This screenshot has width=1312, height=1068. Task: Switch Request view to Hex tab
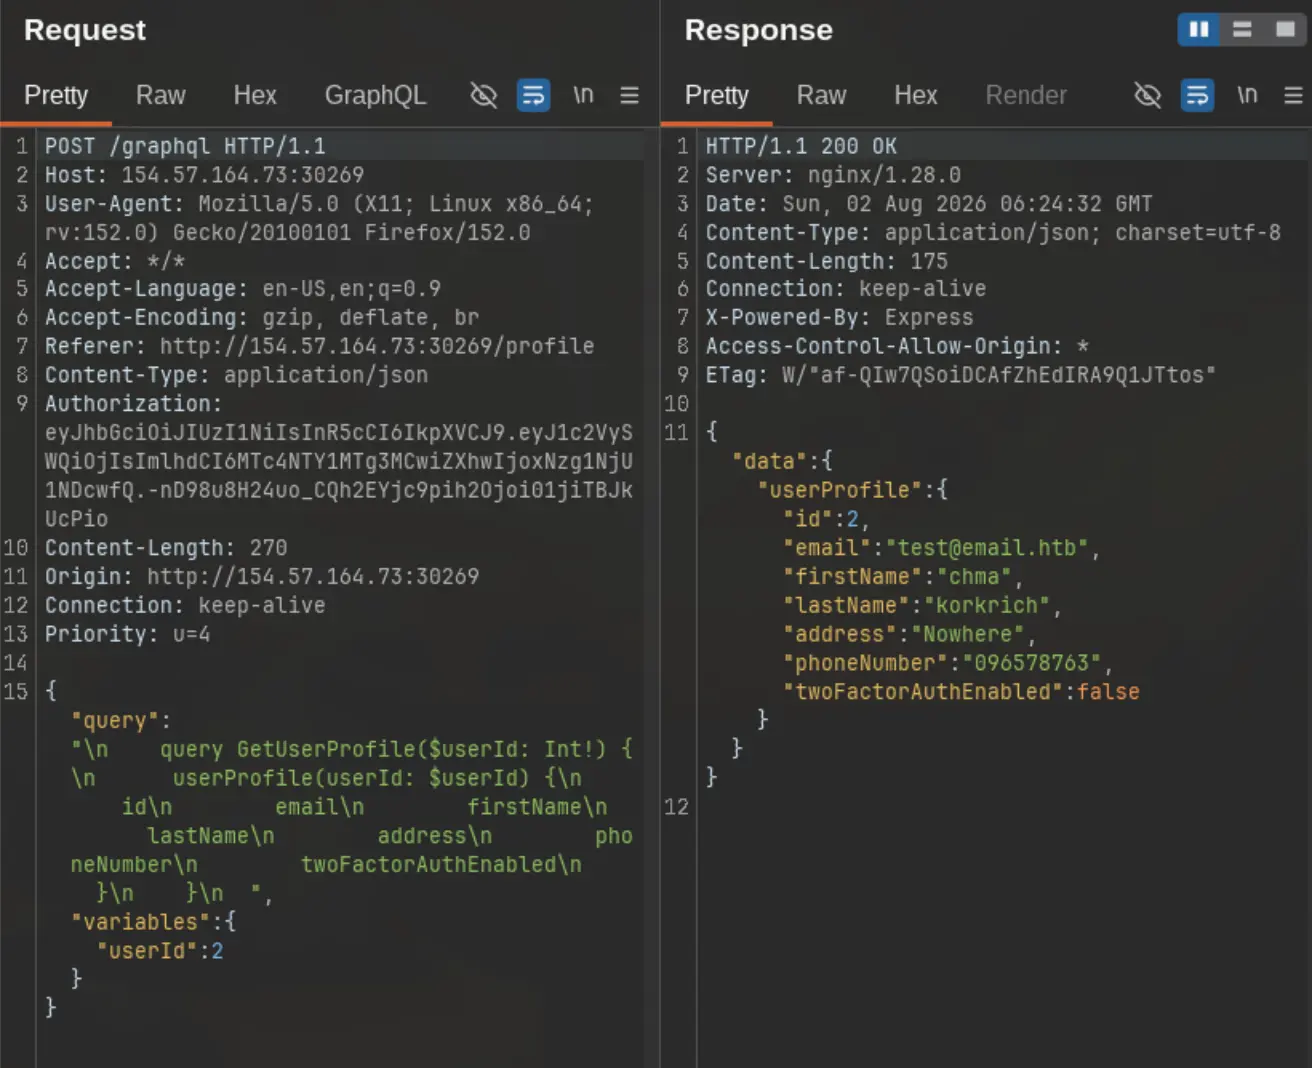255,95
